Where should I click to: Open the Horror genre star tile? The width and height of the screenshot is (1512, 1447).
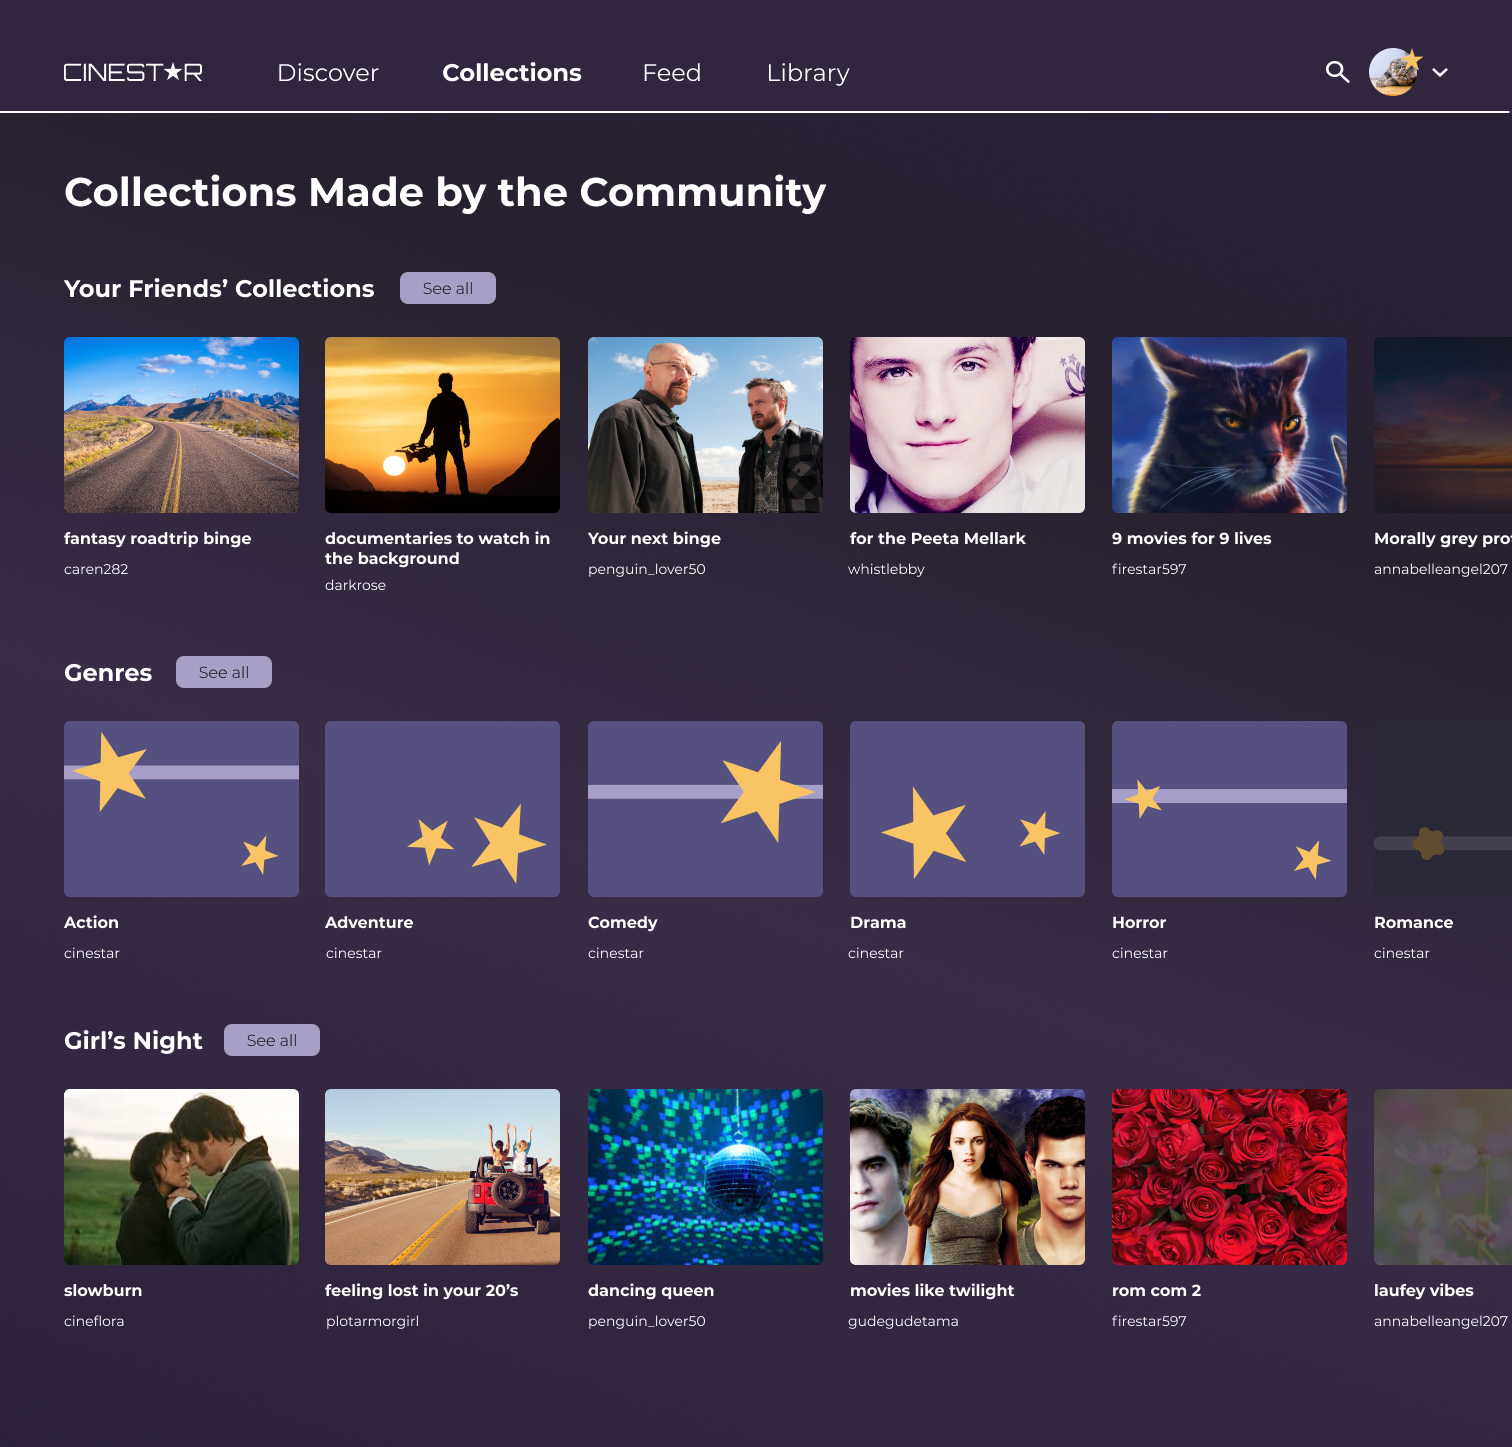[x=1229, y=809]
